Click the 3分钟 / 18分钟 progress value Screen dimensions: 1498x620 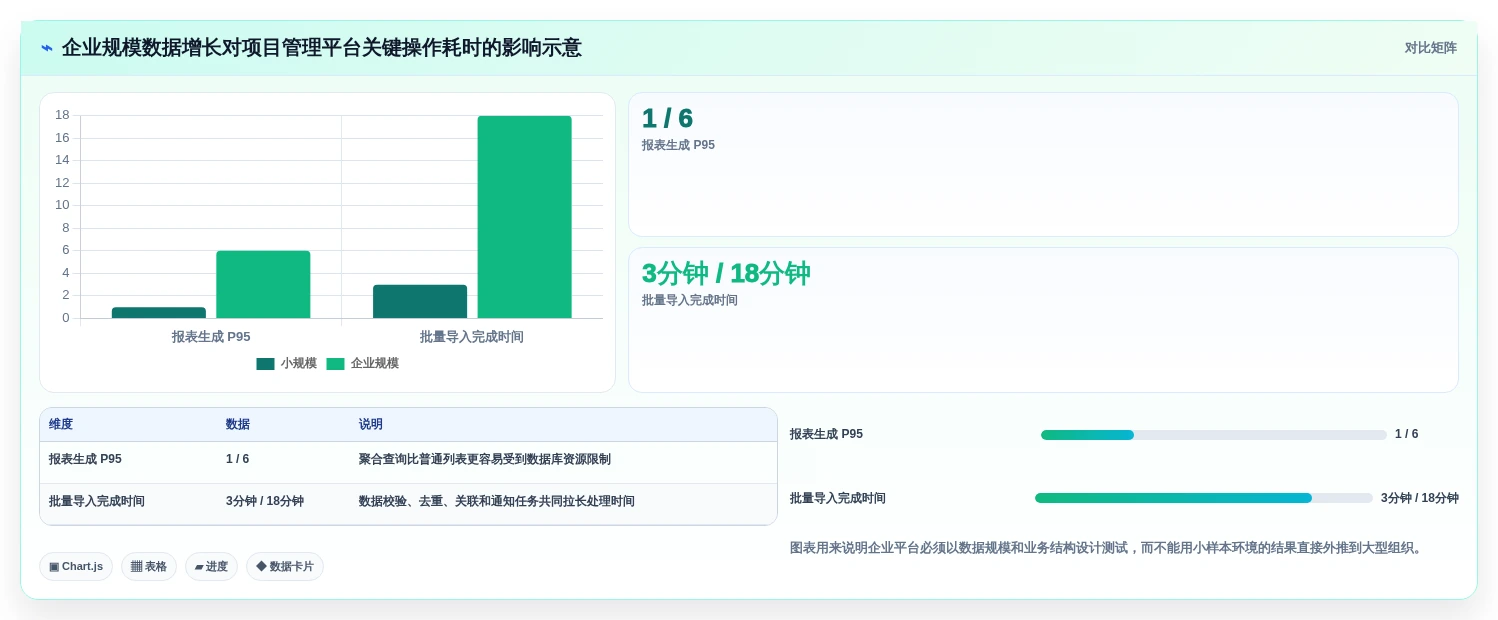pyautogui.click(x=1420, y=498)
